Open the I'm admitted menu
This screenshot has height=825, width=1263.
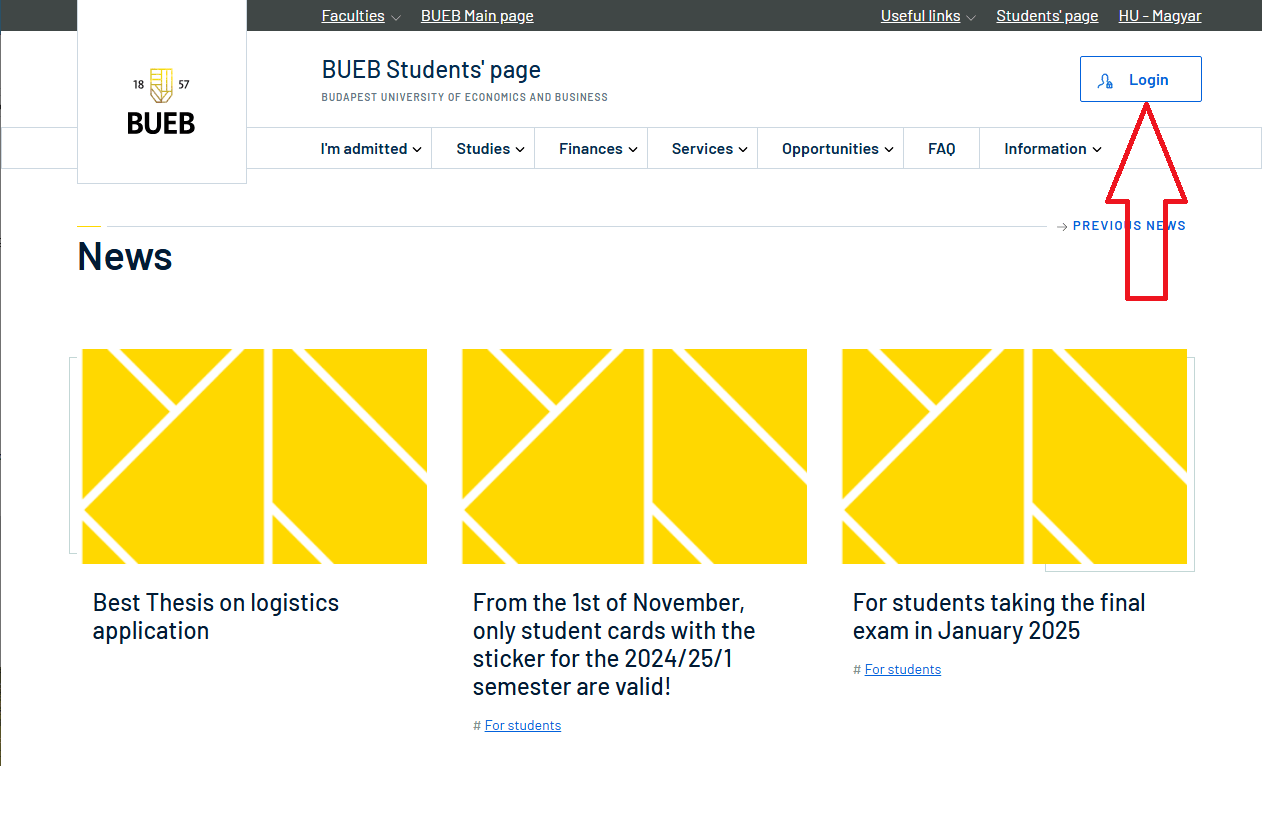pos(370,149)
